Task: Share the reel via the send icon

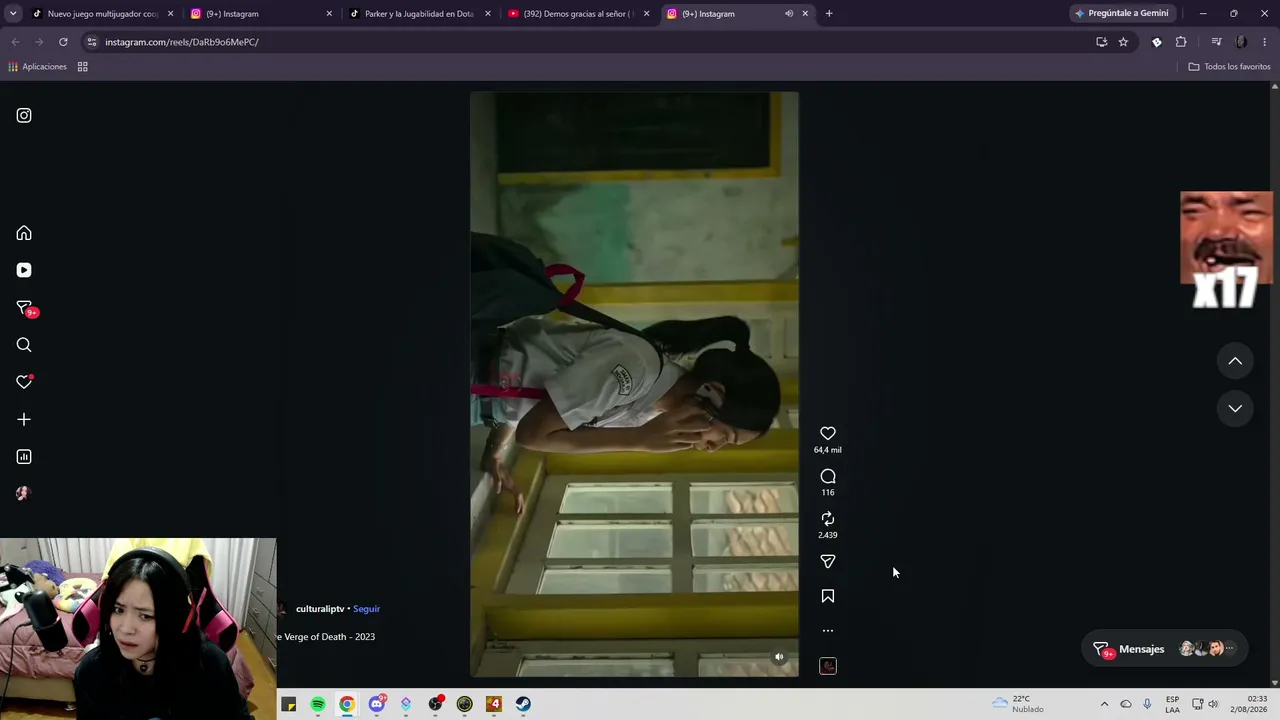Action: point(828,561)
